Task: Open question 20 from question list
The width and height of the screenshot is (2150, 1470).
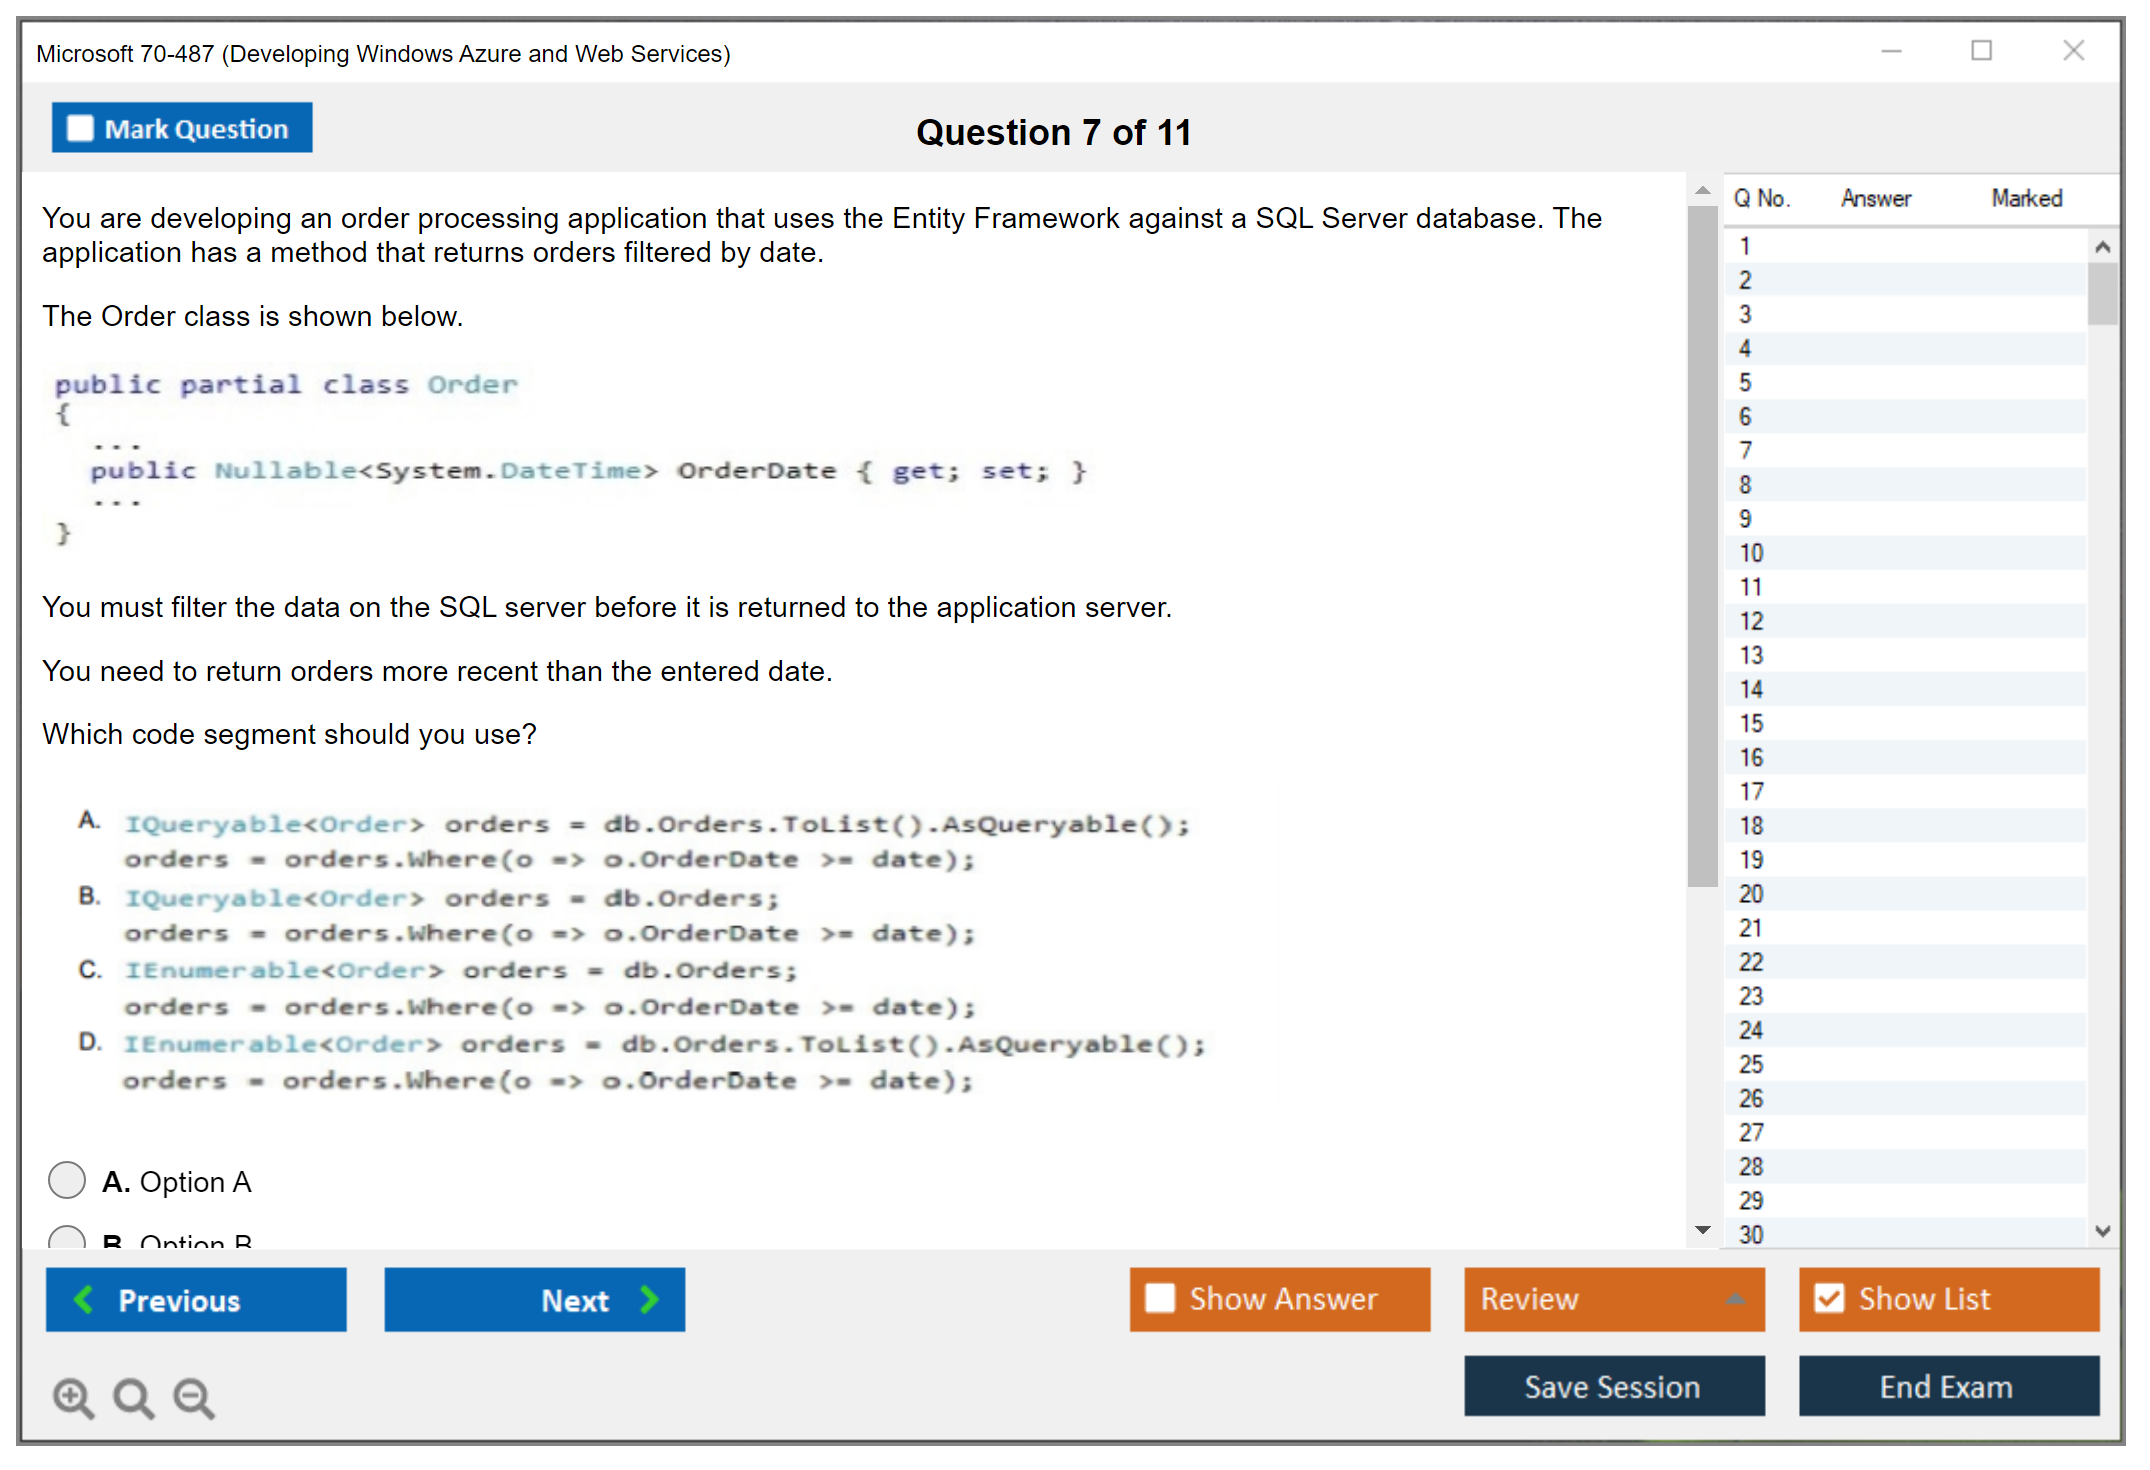Action: pyautogui.click(x=1751, y=893)
